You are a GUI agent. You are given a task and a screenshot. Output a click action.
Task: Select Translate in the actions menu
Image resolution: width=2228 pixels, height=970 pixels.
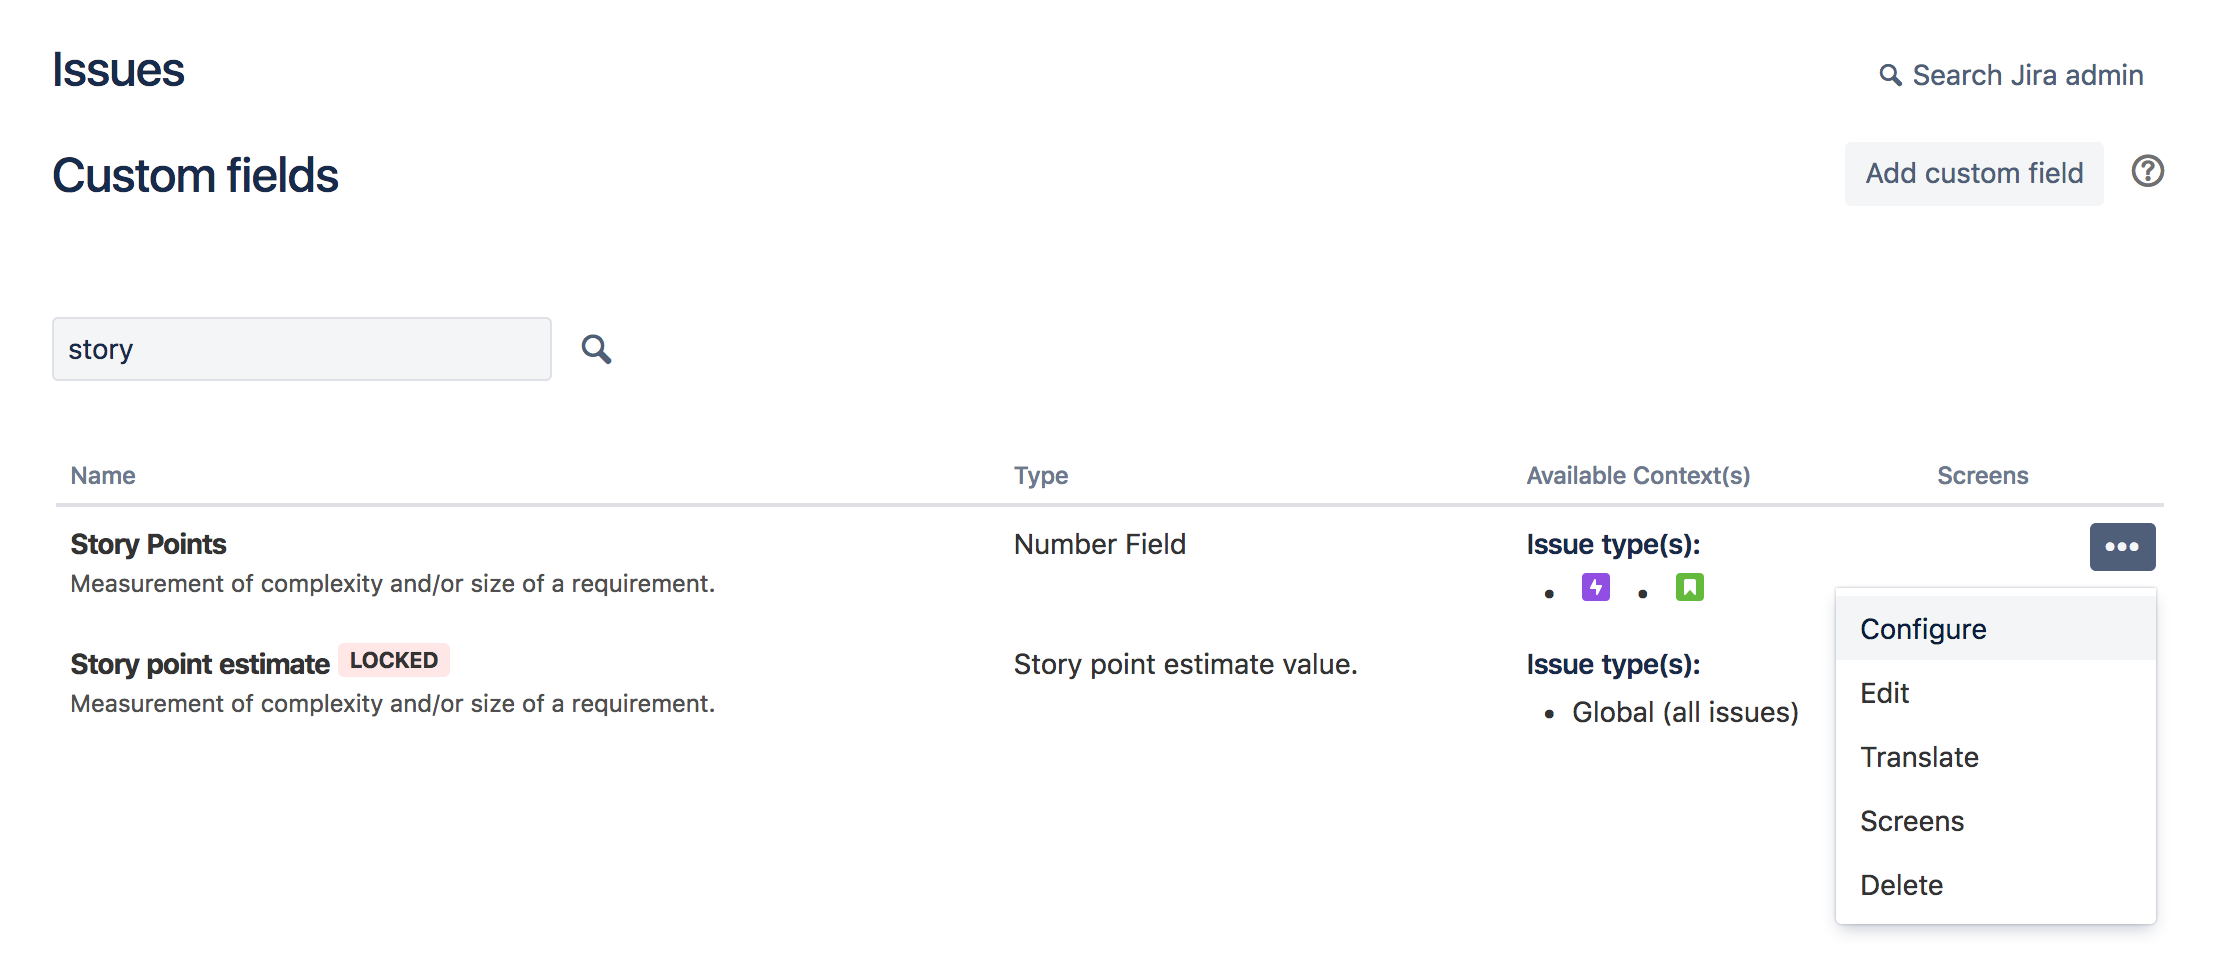coord(1919,757)
